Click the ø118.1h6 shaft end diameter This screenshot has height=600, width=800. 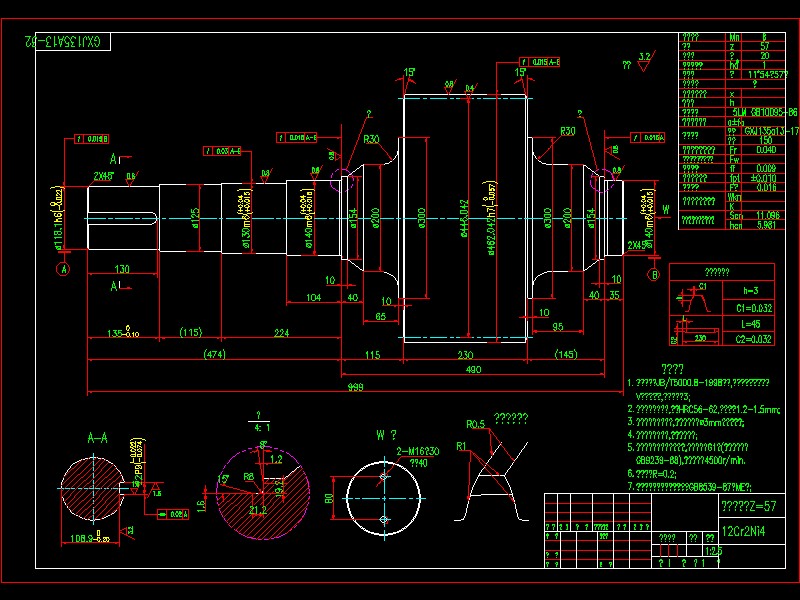tap(59, 218)
